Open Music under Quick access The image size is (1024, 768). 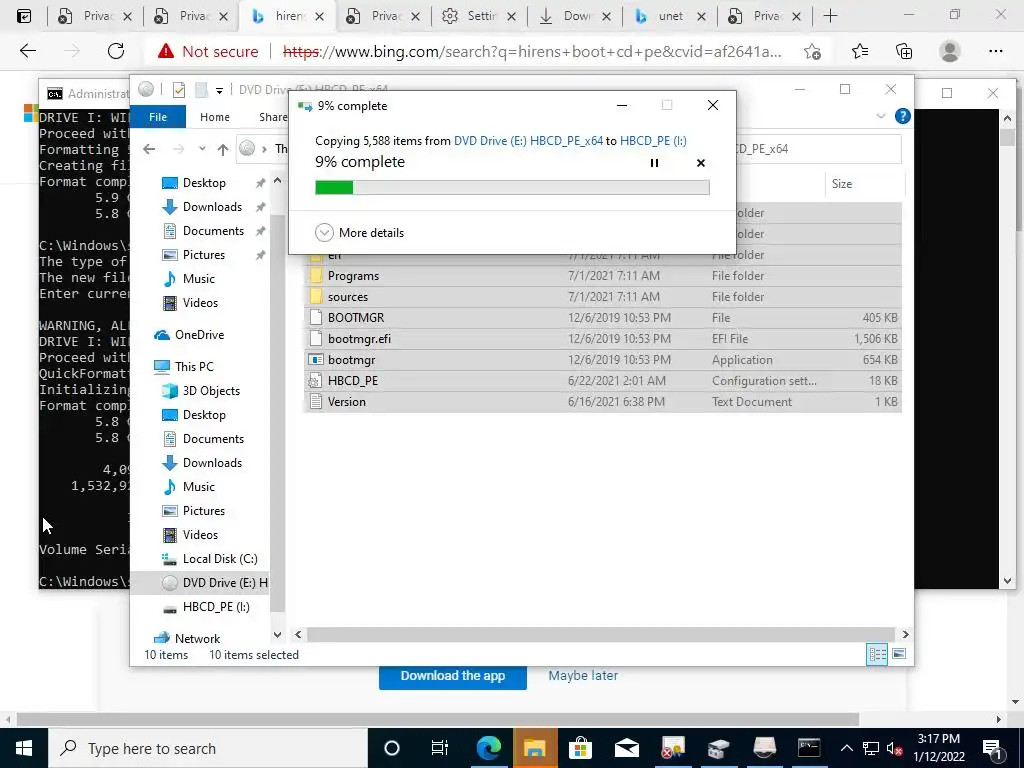click(199, 279)
